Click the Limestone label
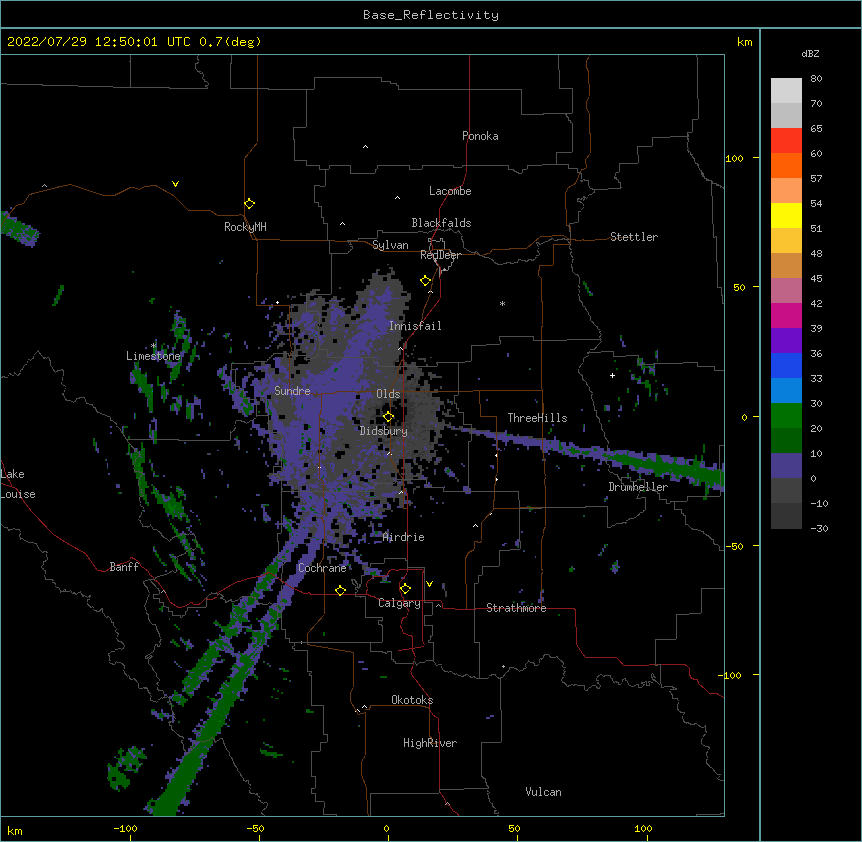Image resolution: width=862 pixels, height=842 pixels. click(153, 356)
